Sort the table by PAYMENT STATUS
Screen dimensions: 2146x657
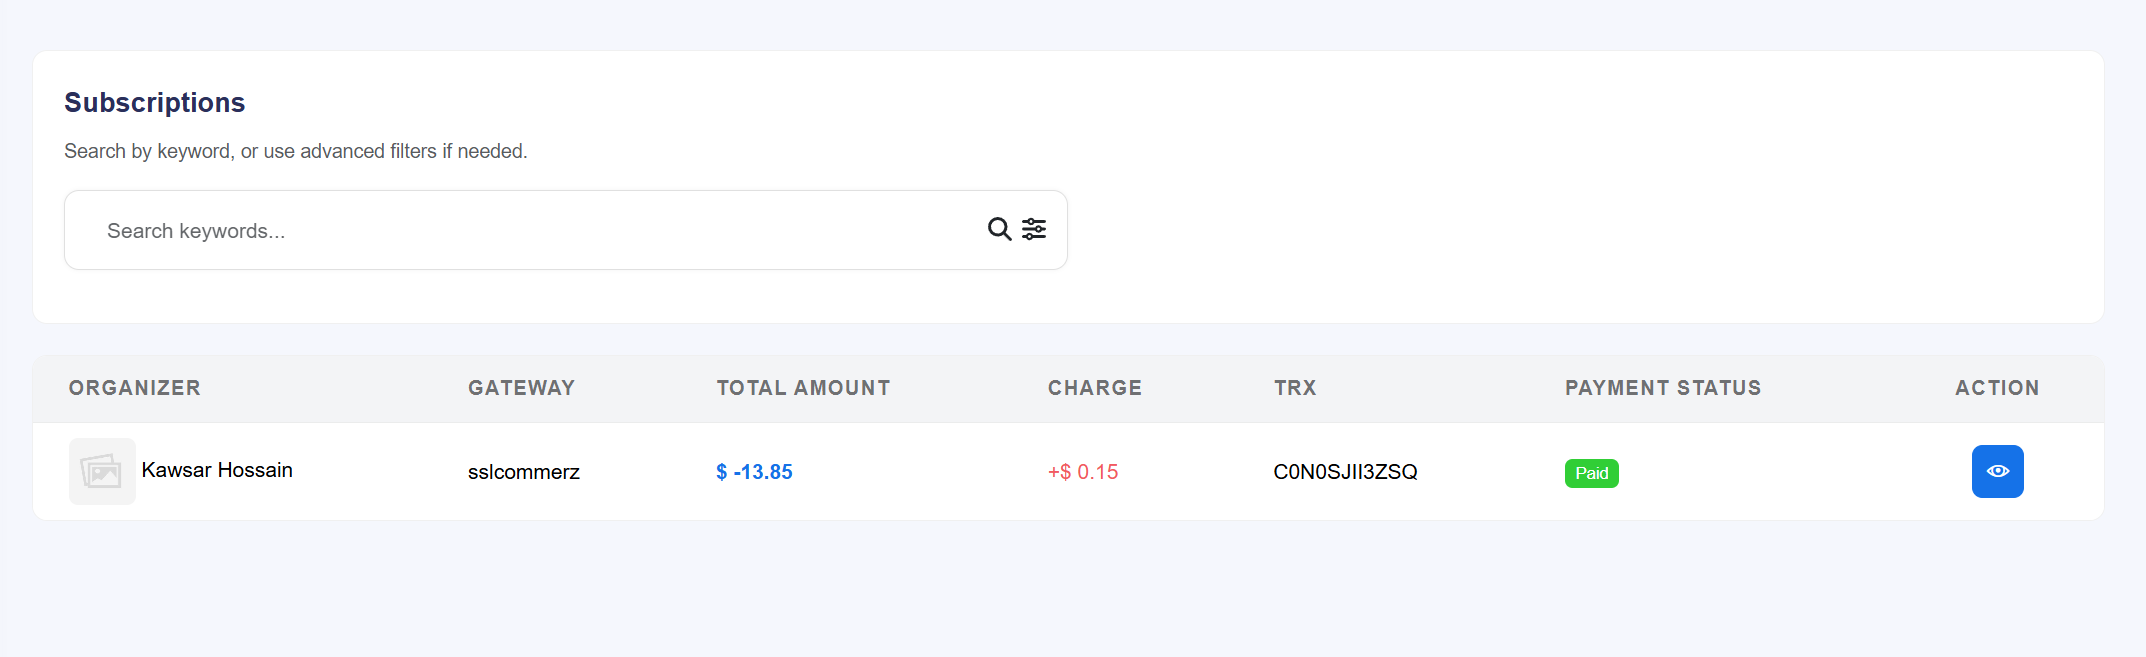(1662, 388)
